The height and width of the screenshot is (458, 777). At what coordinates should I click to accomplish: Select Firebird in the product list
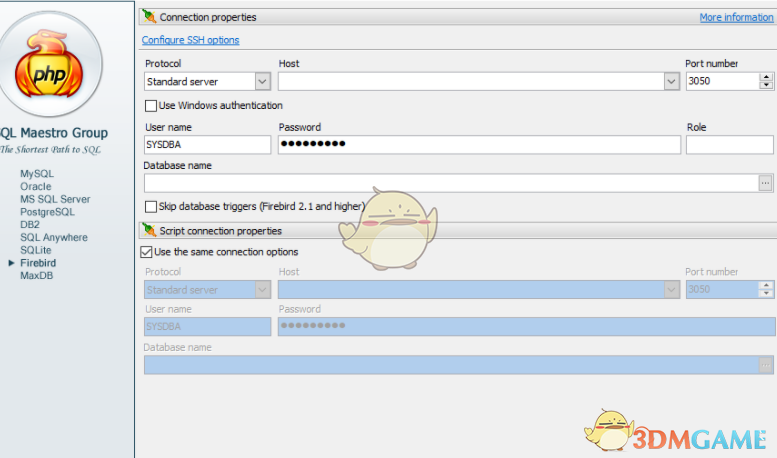coord(38,263)
